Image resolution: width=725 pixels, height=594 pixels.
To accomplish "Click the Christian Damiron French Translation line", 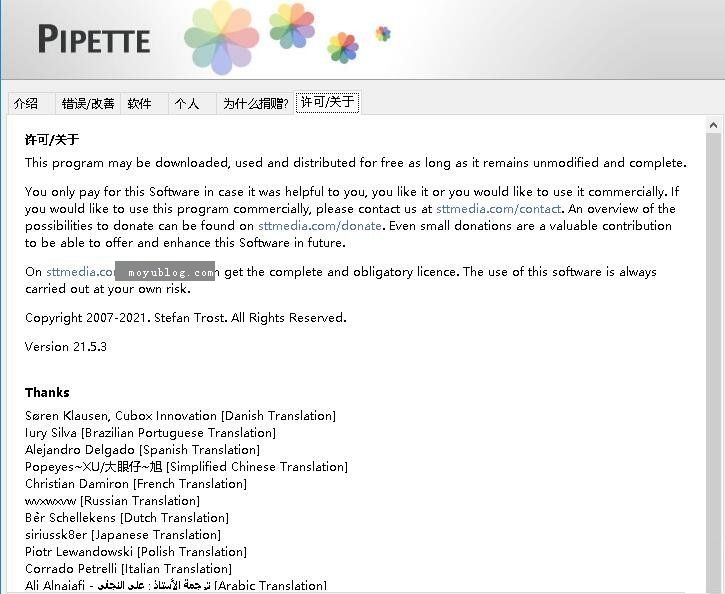I will point(136,484).
